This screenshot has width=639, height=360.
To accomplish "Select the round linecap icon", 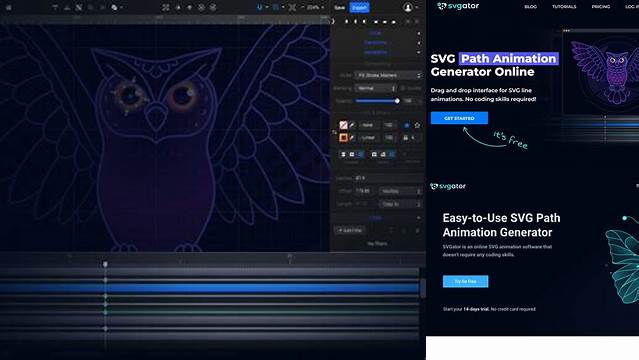I will click(x=352, y=154).
